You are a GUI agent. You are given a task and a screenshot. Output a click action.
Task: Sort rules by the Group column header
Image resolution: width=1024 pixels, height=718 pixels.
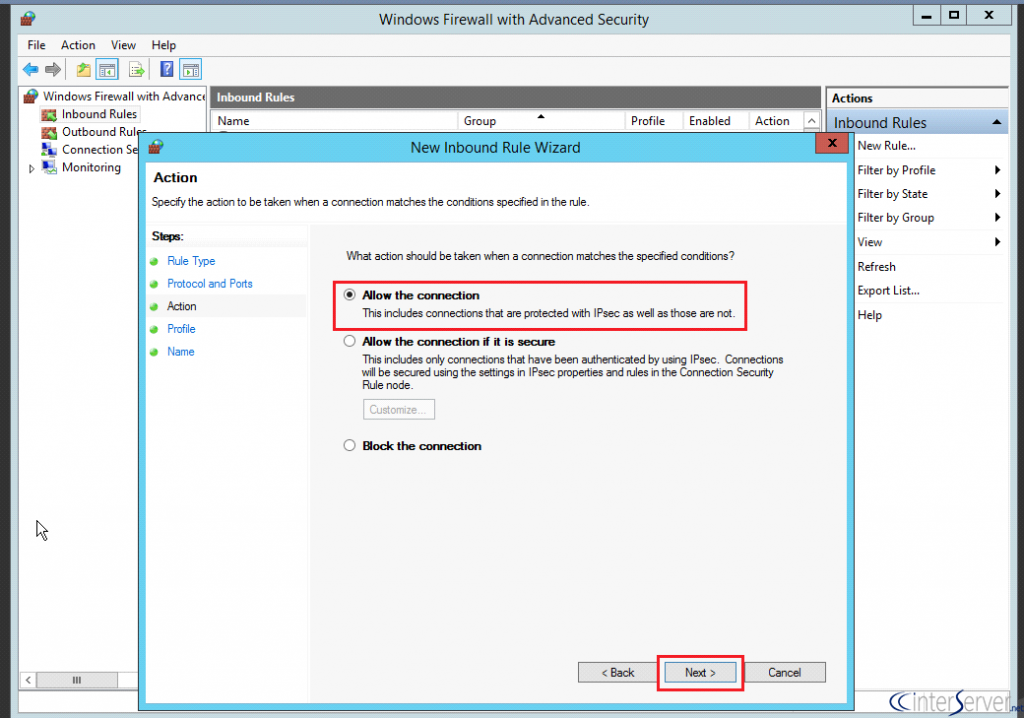pos(541,121)
